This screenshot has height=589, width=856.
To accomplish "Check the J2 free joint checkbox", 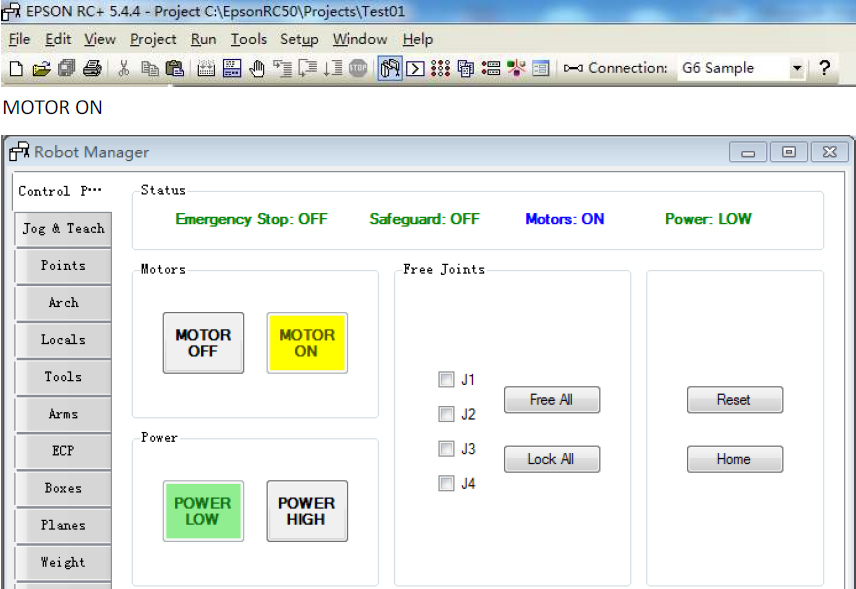I will (446, 414).
